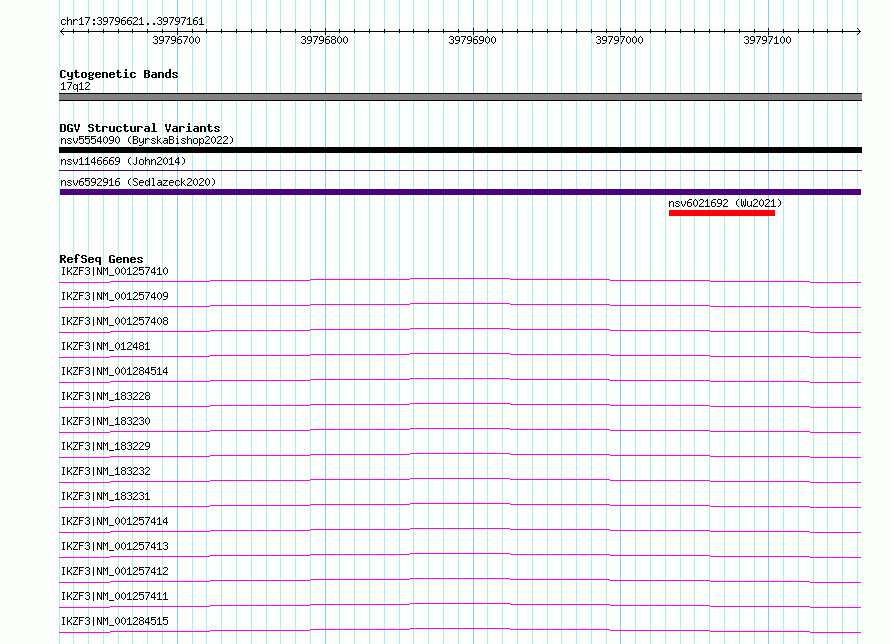
Task: Open transcript IKZF3|NM_001257411
Action: tap(115, 596)
